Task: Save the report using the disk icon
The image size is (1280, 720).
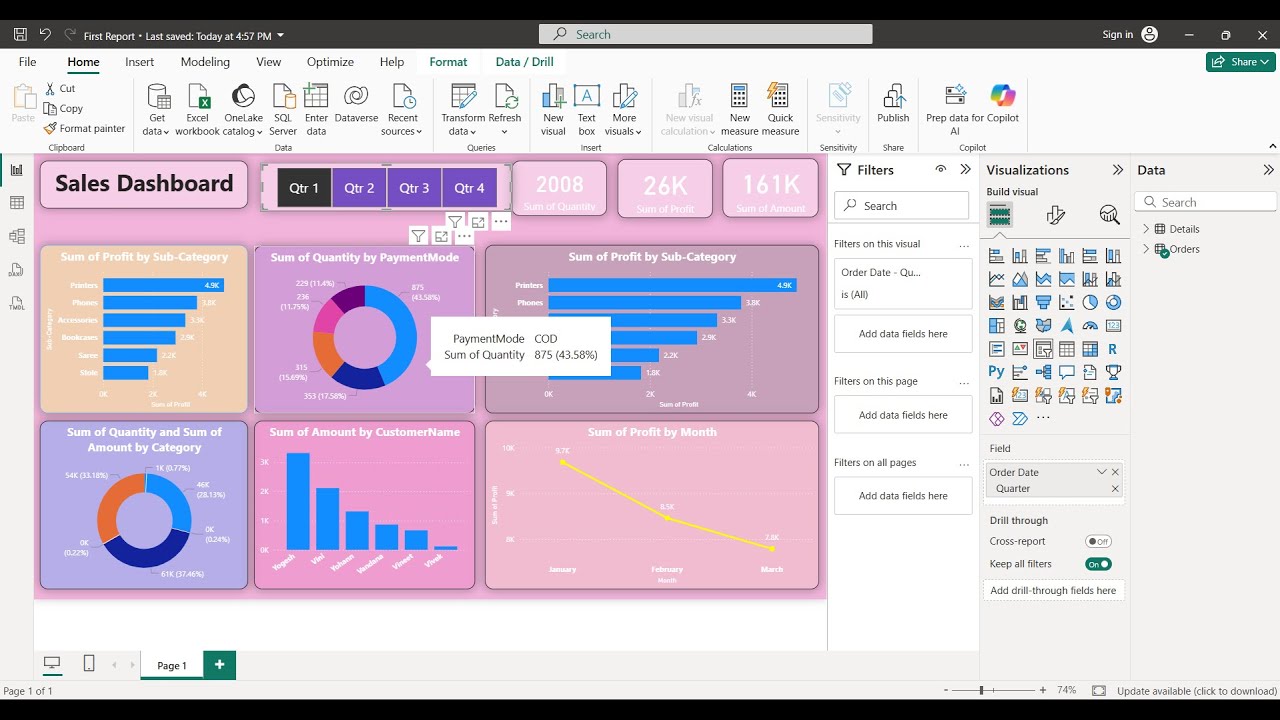Action: pyautogui.click(x=20, y=35)
